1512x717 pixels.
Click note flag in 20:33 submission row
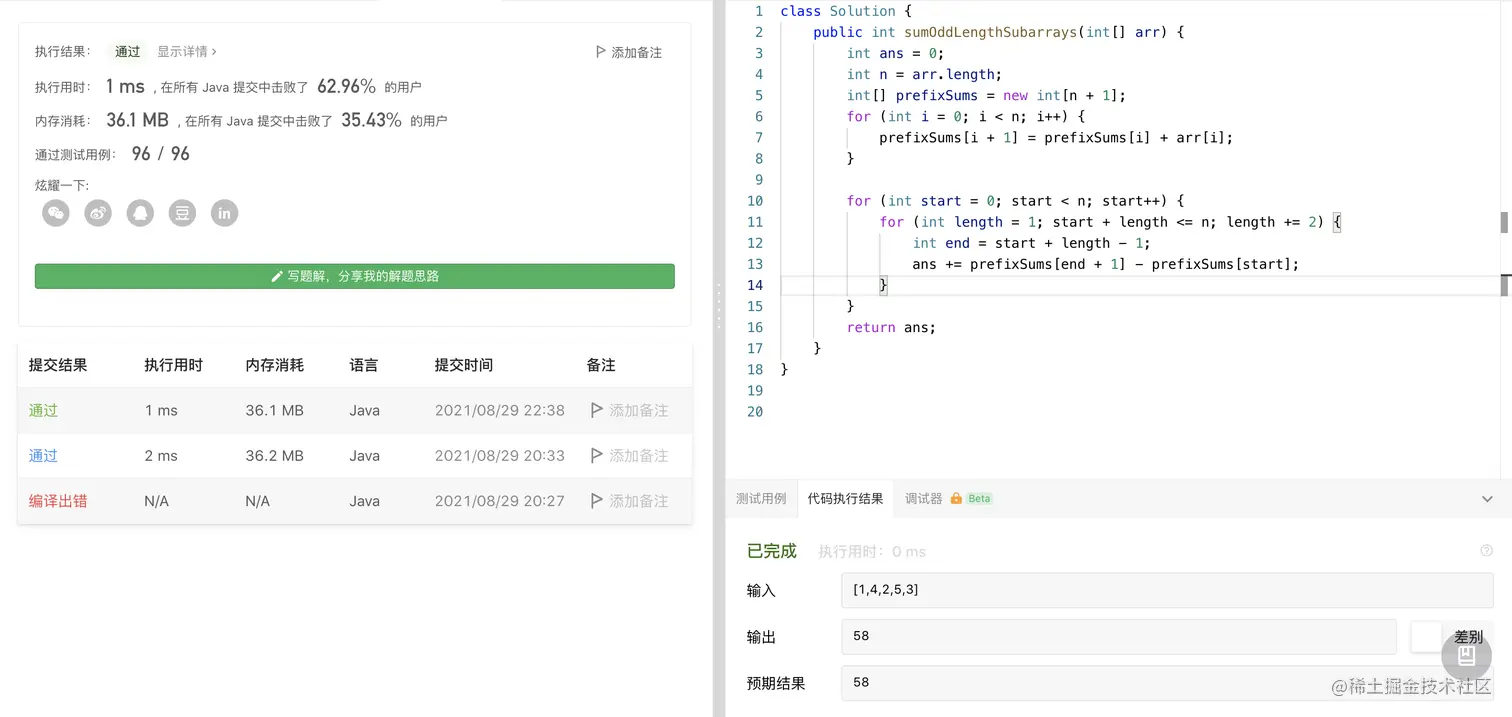[597, 455]
